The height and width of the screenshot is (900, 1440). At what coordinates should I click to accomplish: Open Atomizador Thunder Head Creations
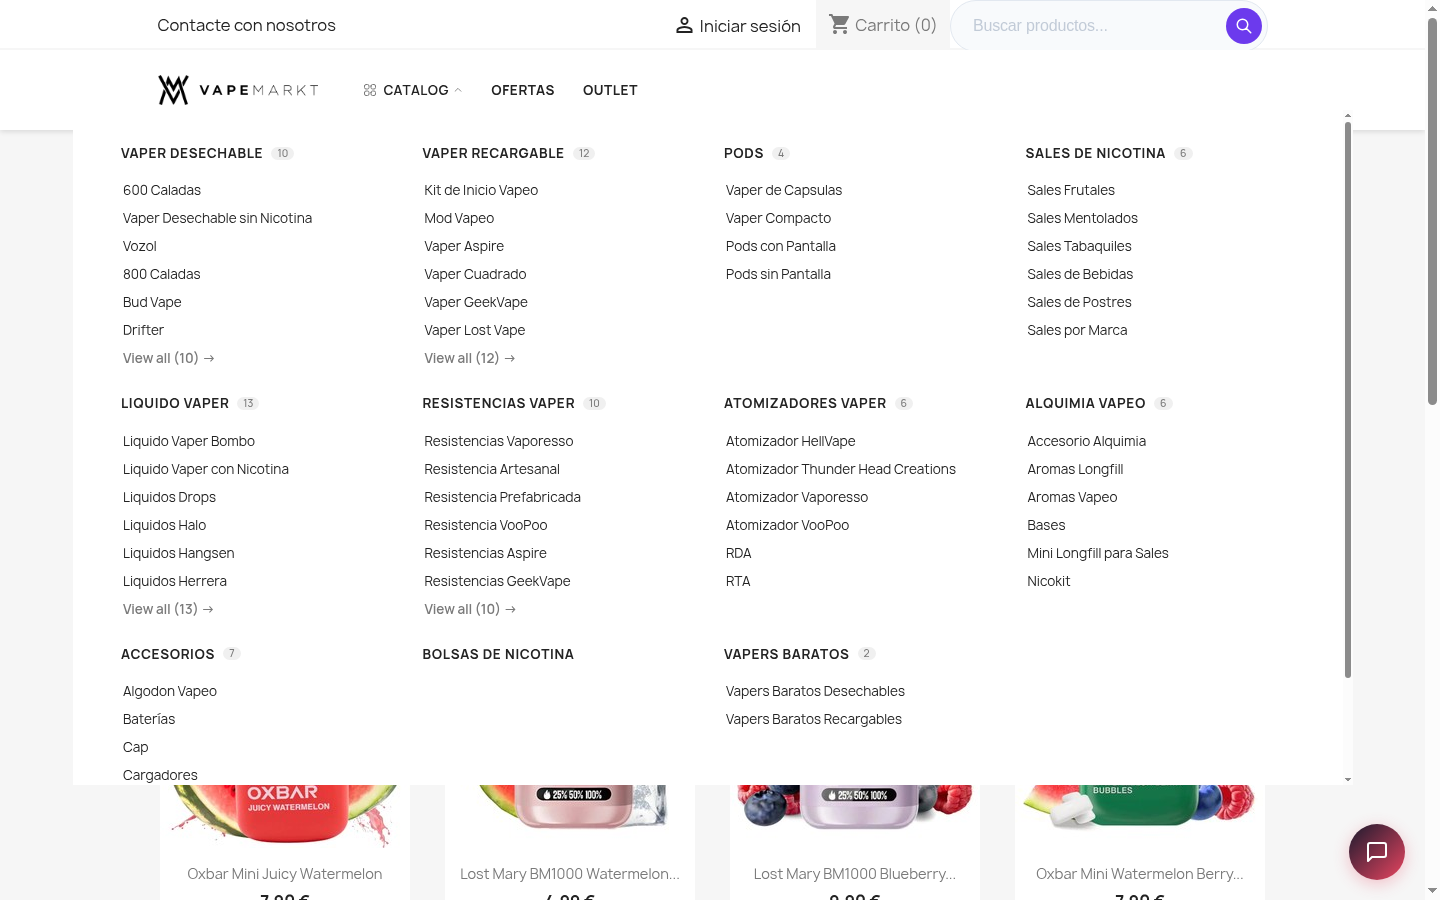coord(841,469)
